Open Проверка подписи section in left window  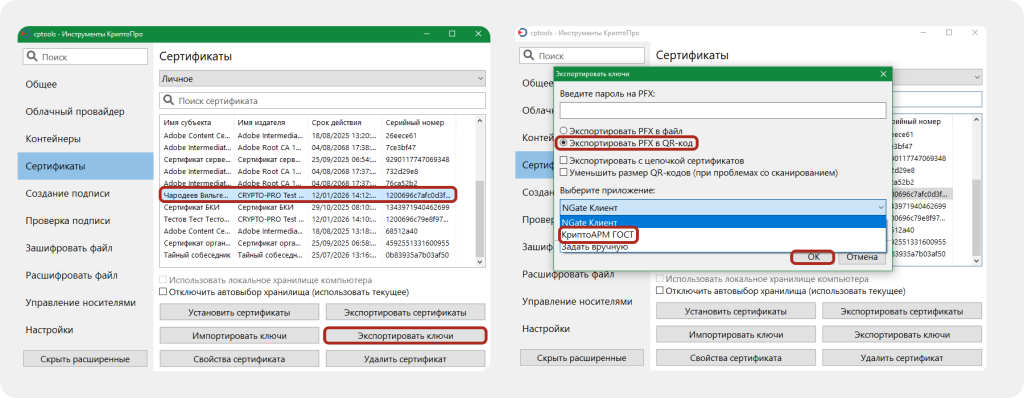pyautogui.click(x=86, y=221)
